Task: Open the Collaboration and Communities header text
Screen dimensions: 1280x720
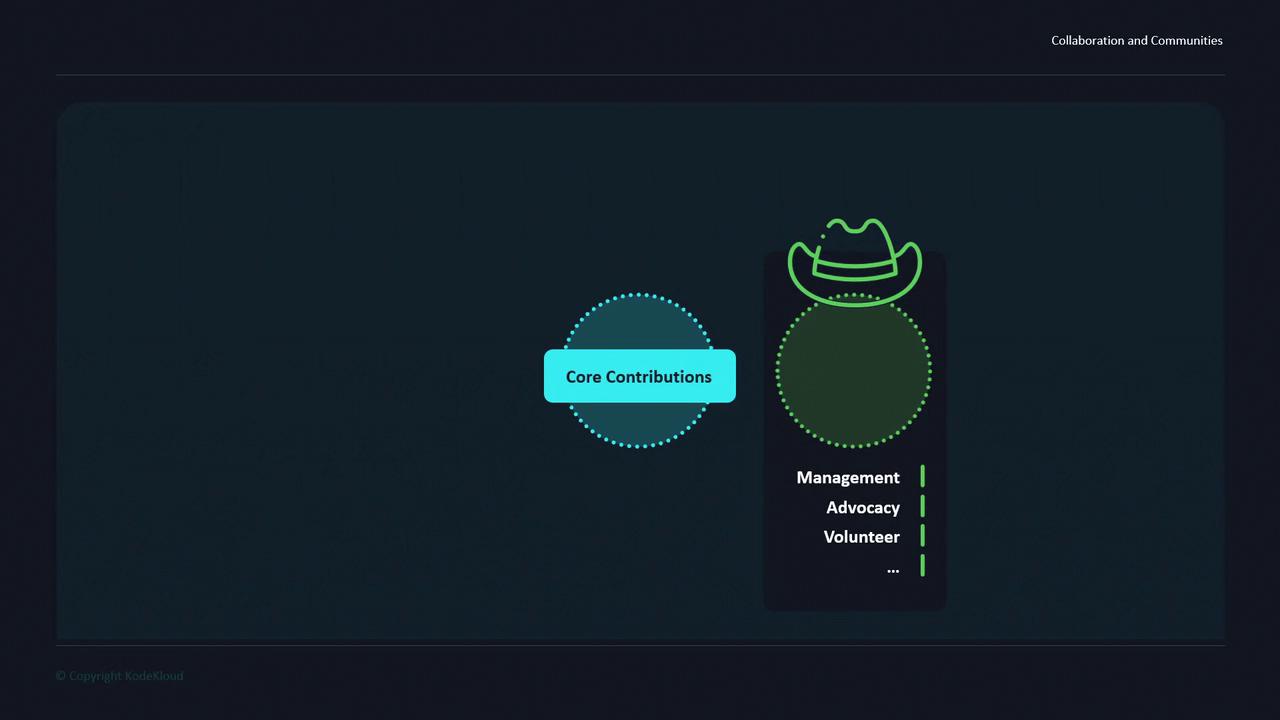Action: [1137, 40]
